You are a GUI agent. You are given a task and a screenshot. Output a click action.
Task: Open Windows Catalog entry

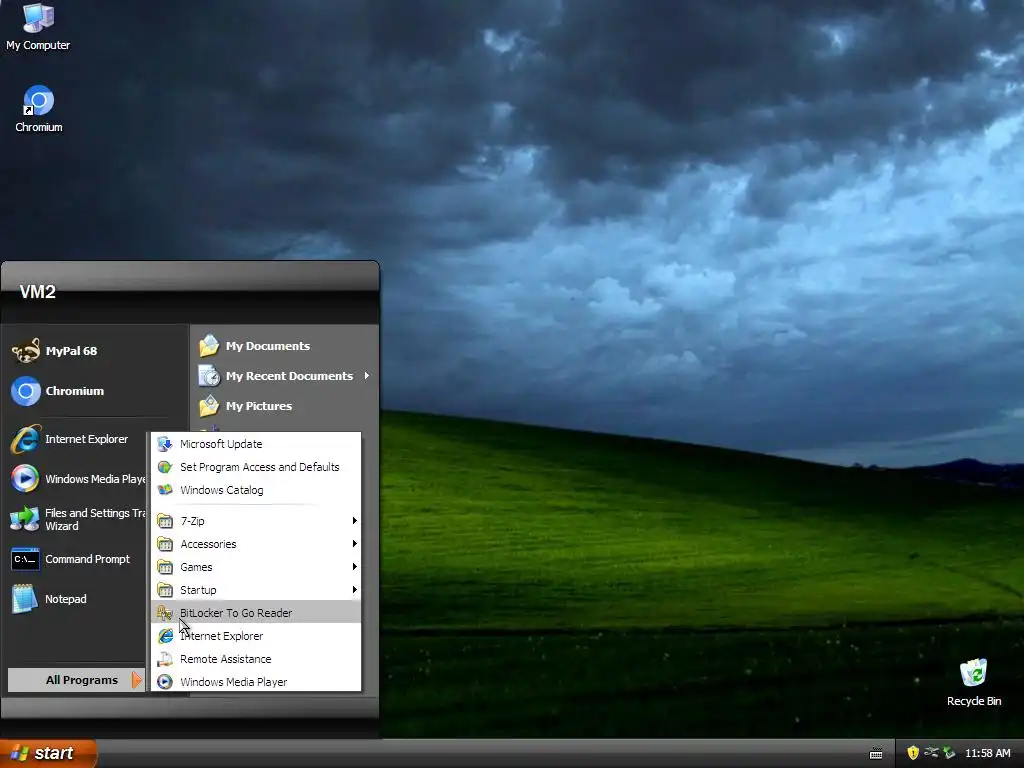[256, 490]
